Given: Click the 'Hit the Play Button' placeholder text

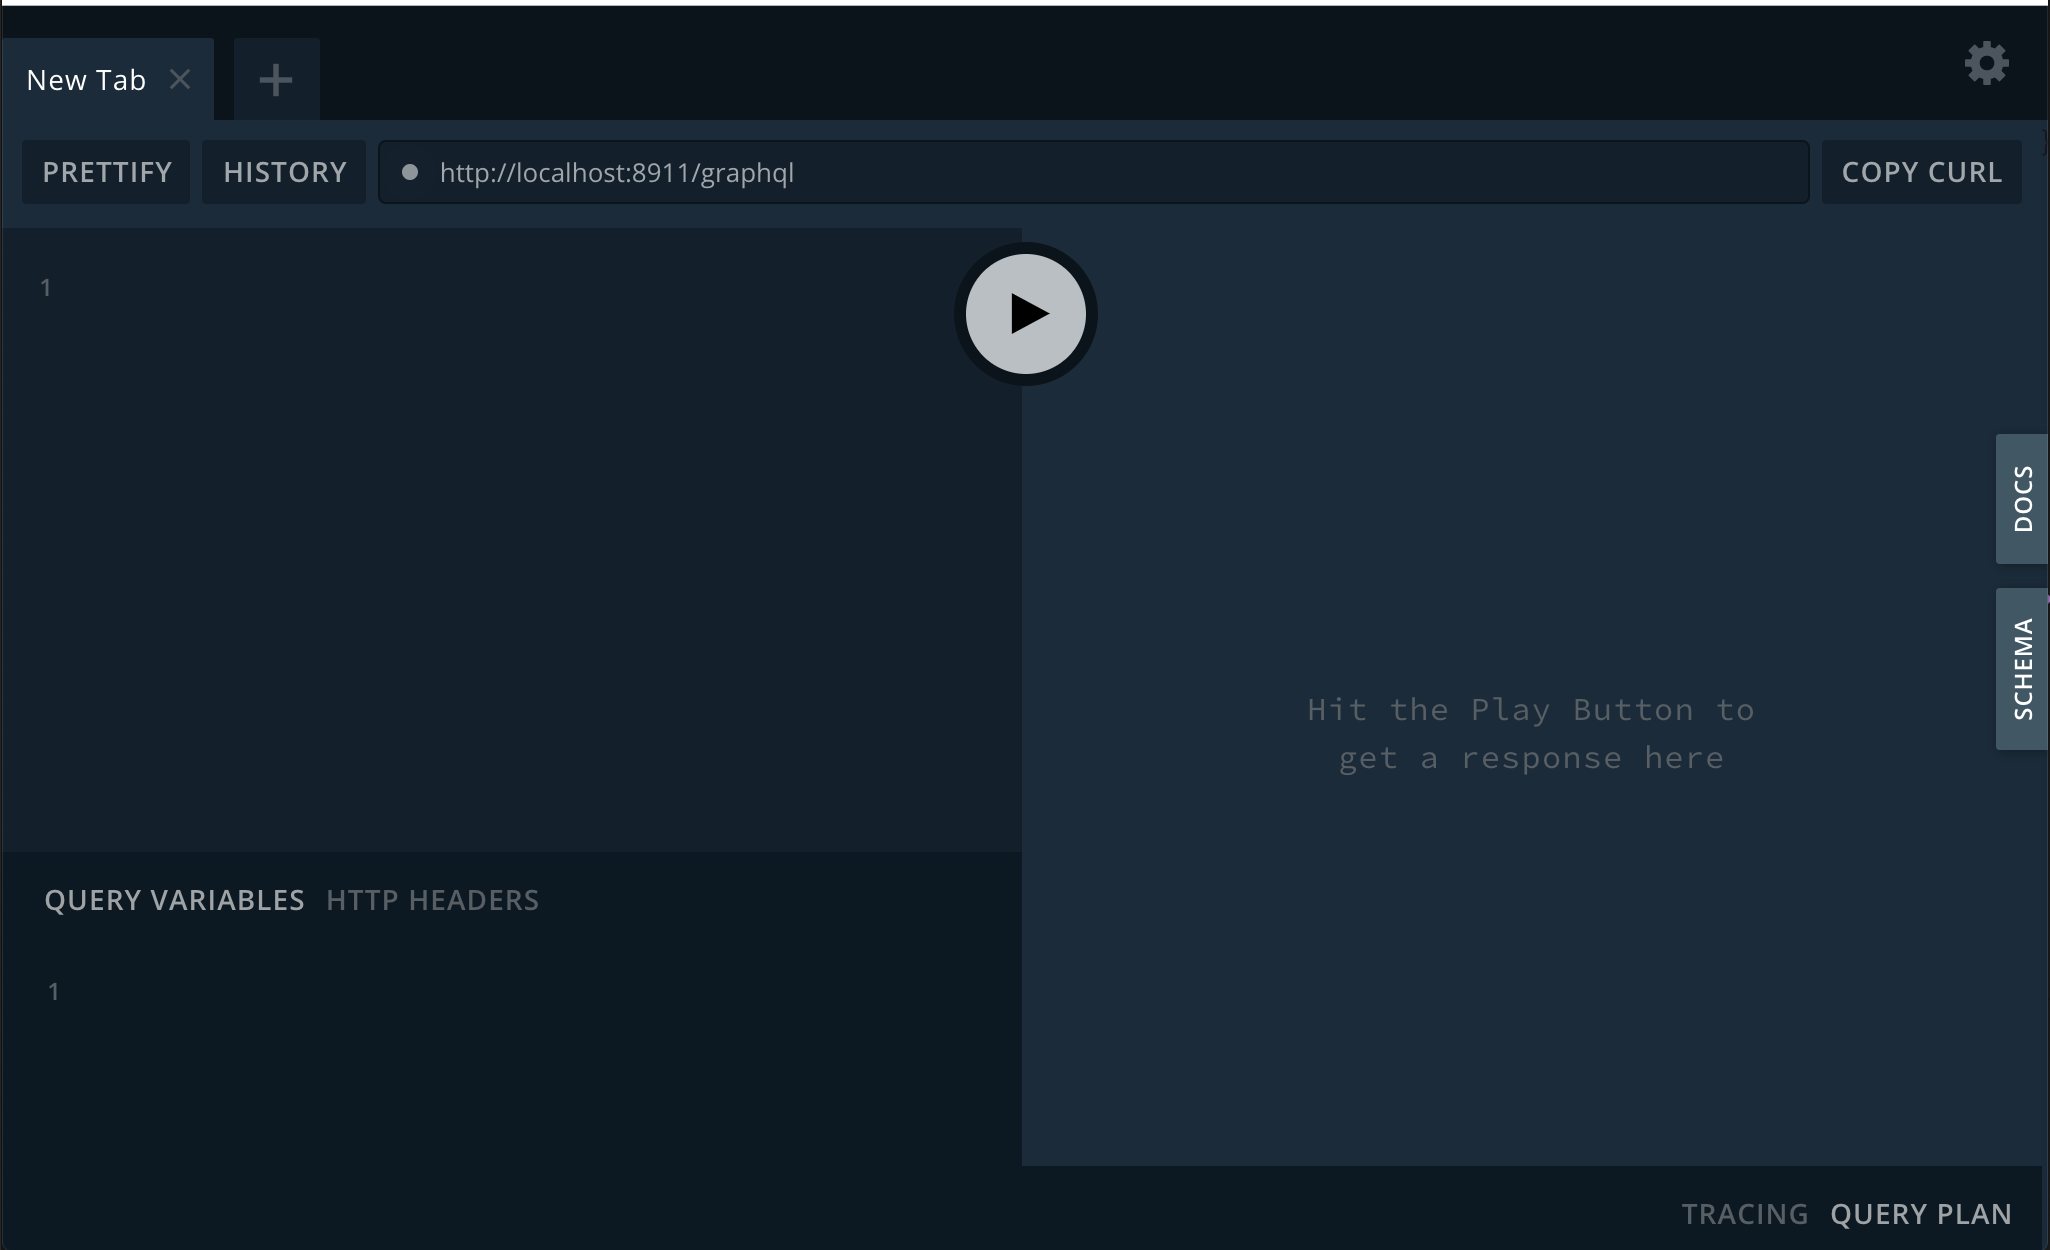Looking at the screenshot, I should 1531,734.
